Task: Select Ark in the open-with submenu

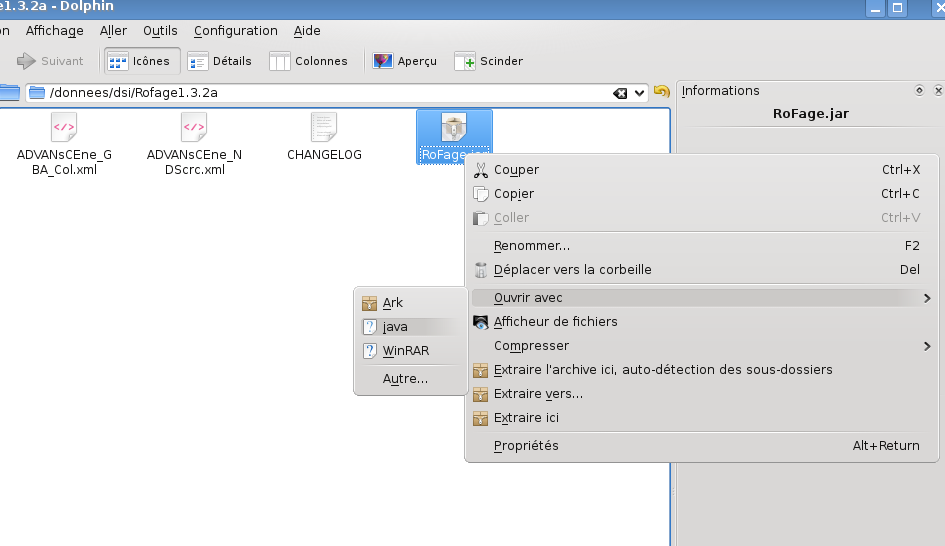Action: click(393, 303)
